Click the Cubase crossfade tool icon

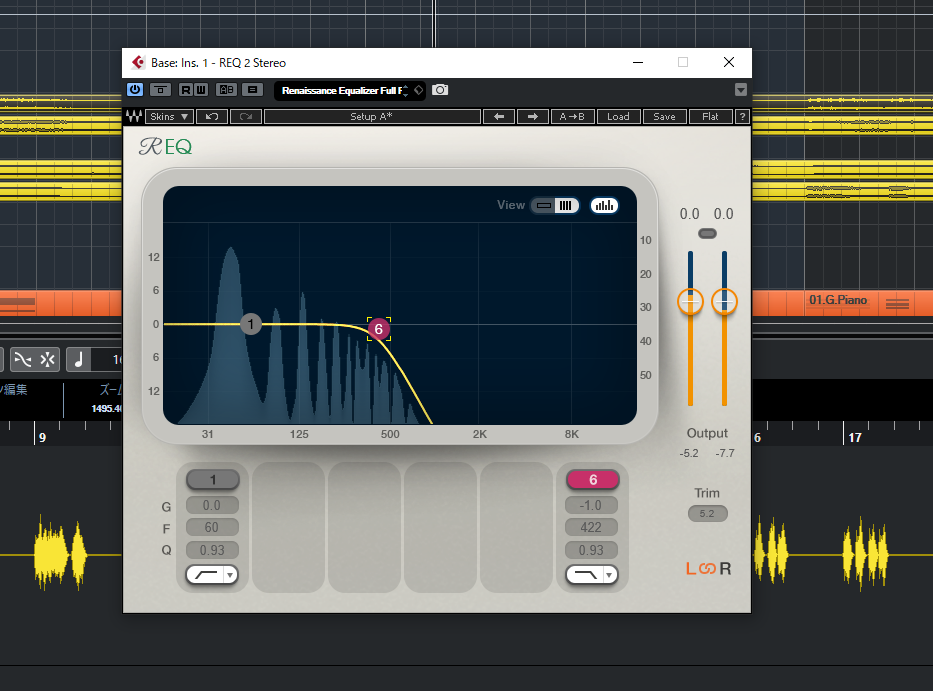(x=23, y=359)
